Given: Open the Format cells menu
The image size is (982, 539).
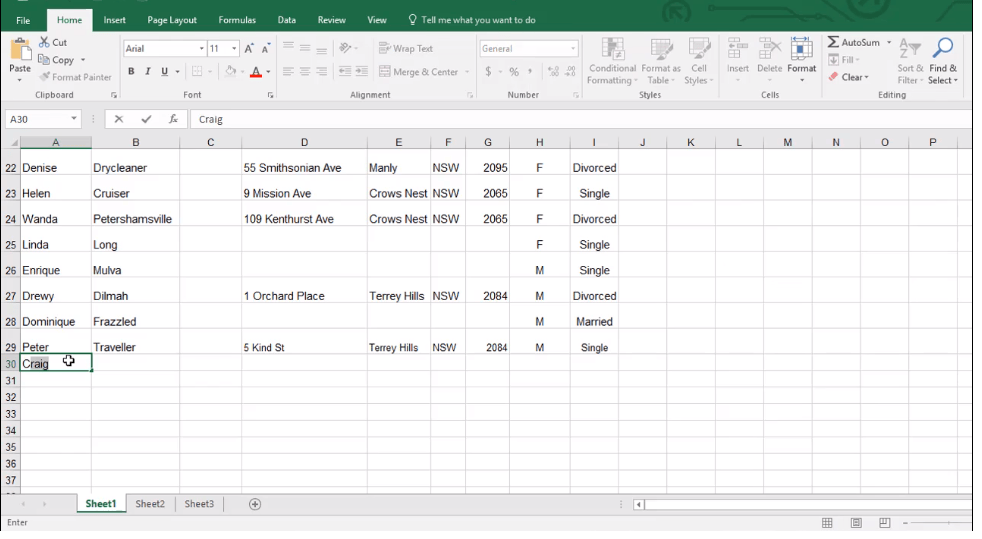Looking at the screenshot, I should (x=802, y=61).
